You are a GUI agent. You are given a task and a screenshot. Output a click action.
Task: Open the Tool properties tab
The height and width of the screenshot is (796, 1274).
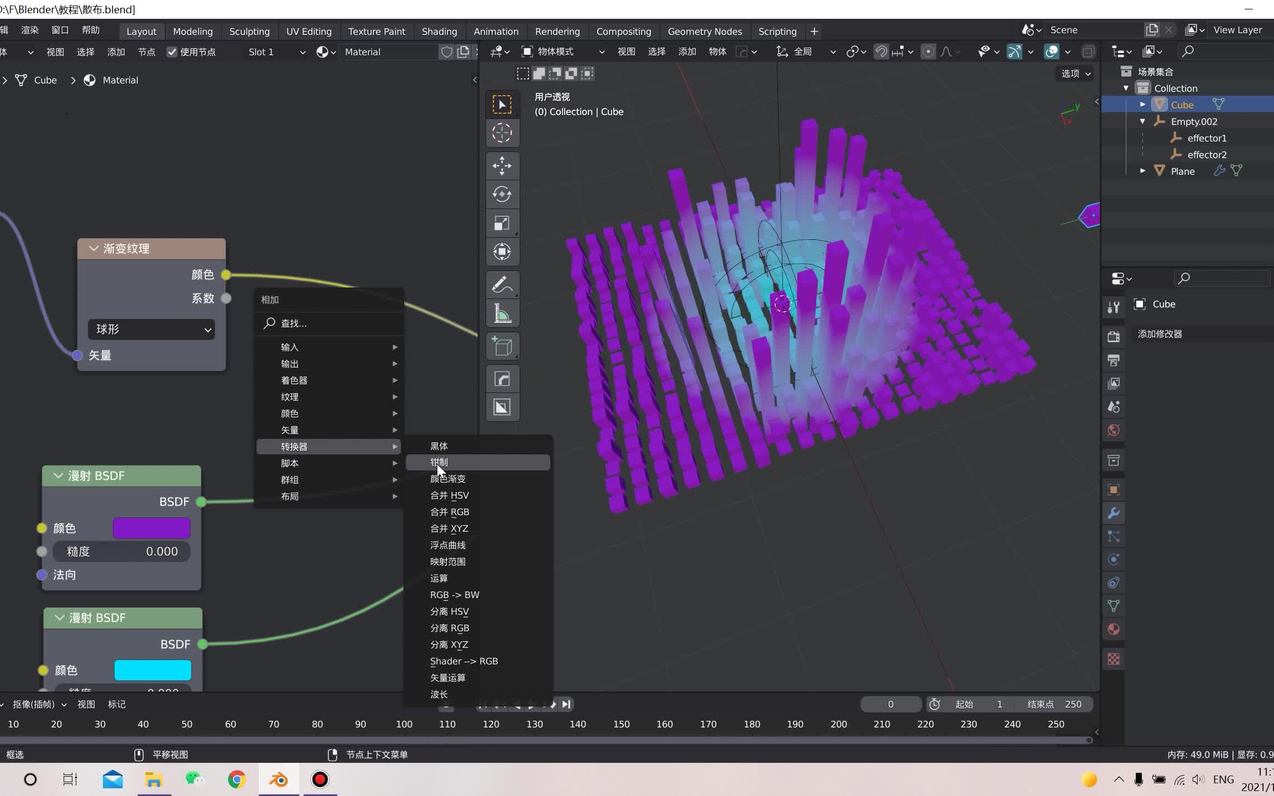coord(1113,307)
